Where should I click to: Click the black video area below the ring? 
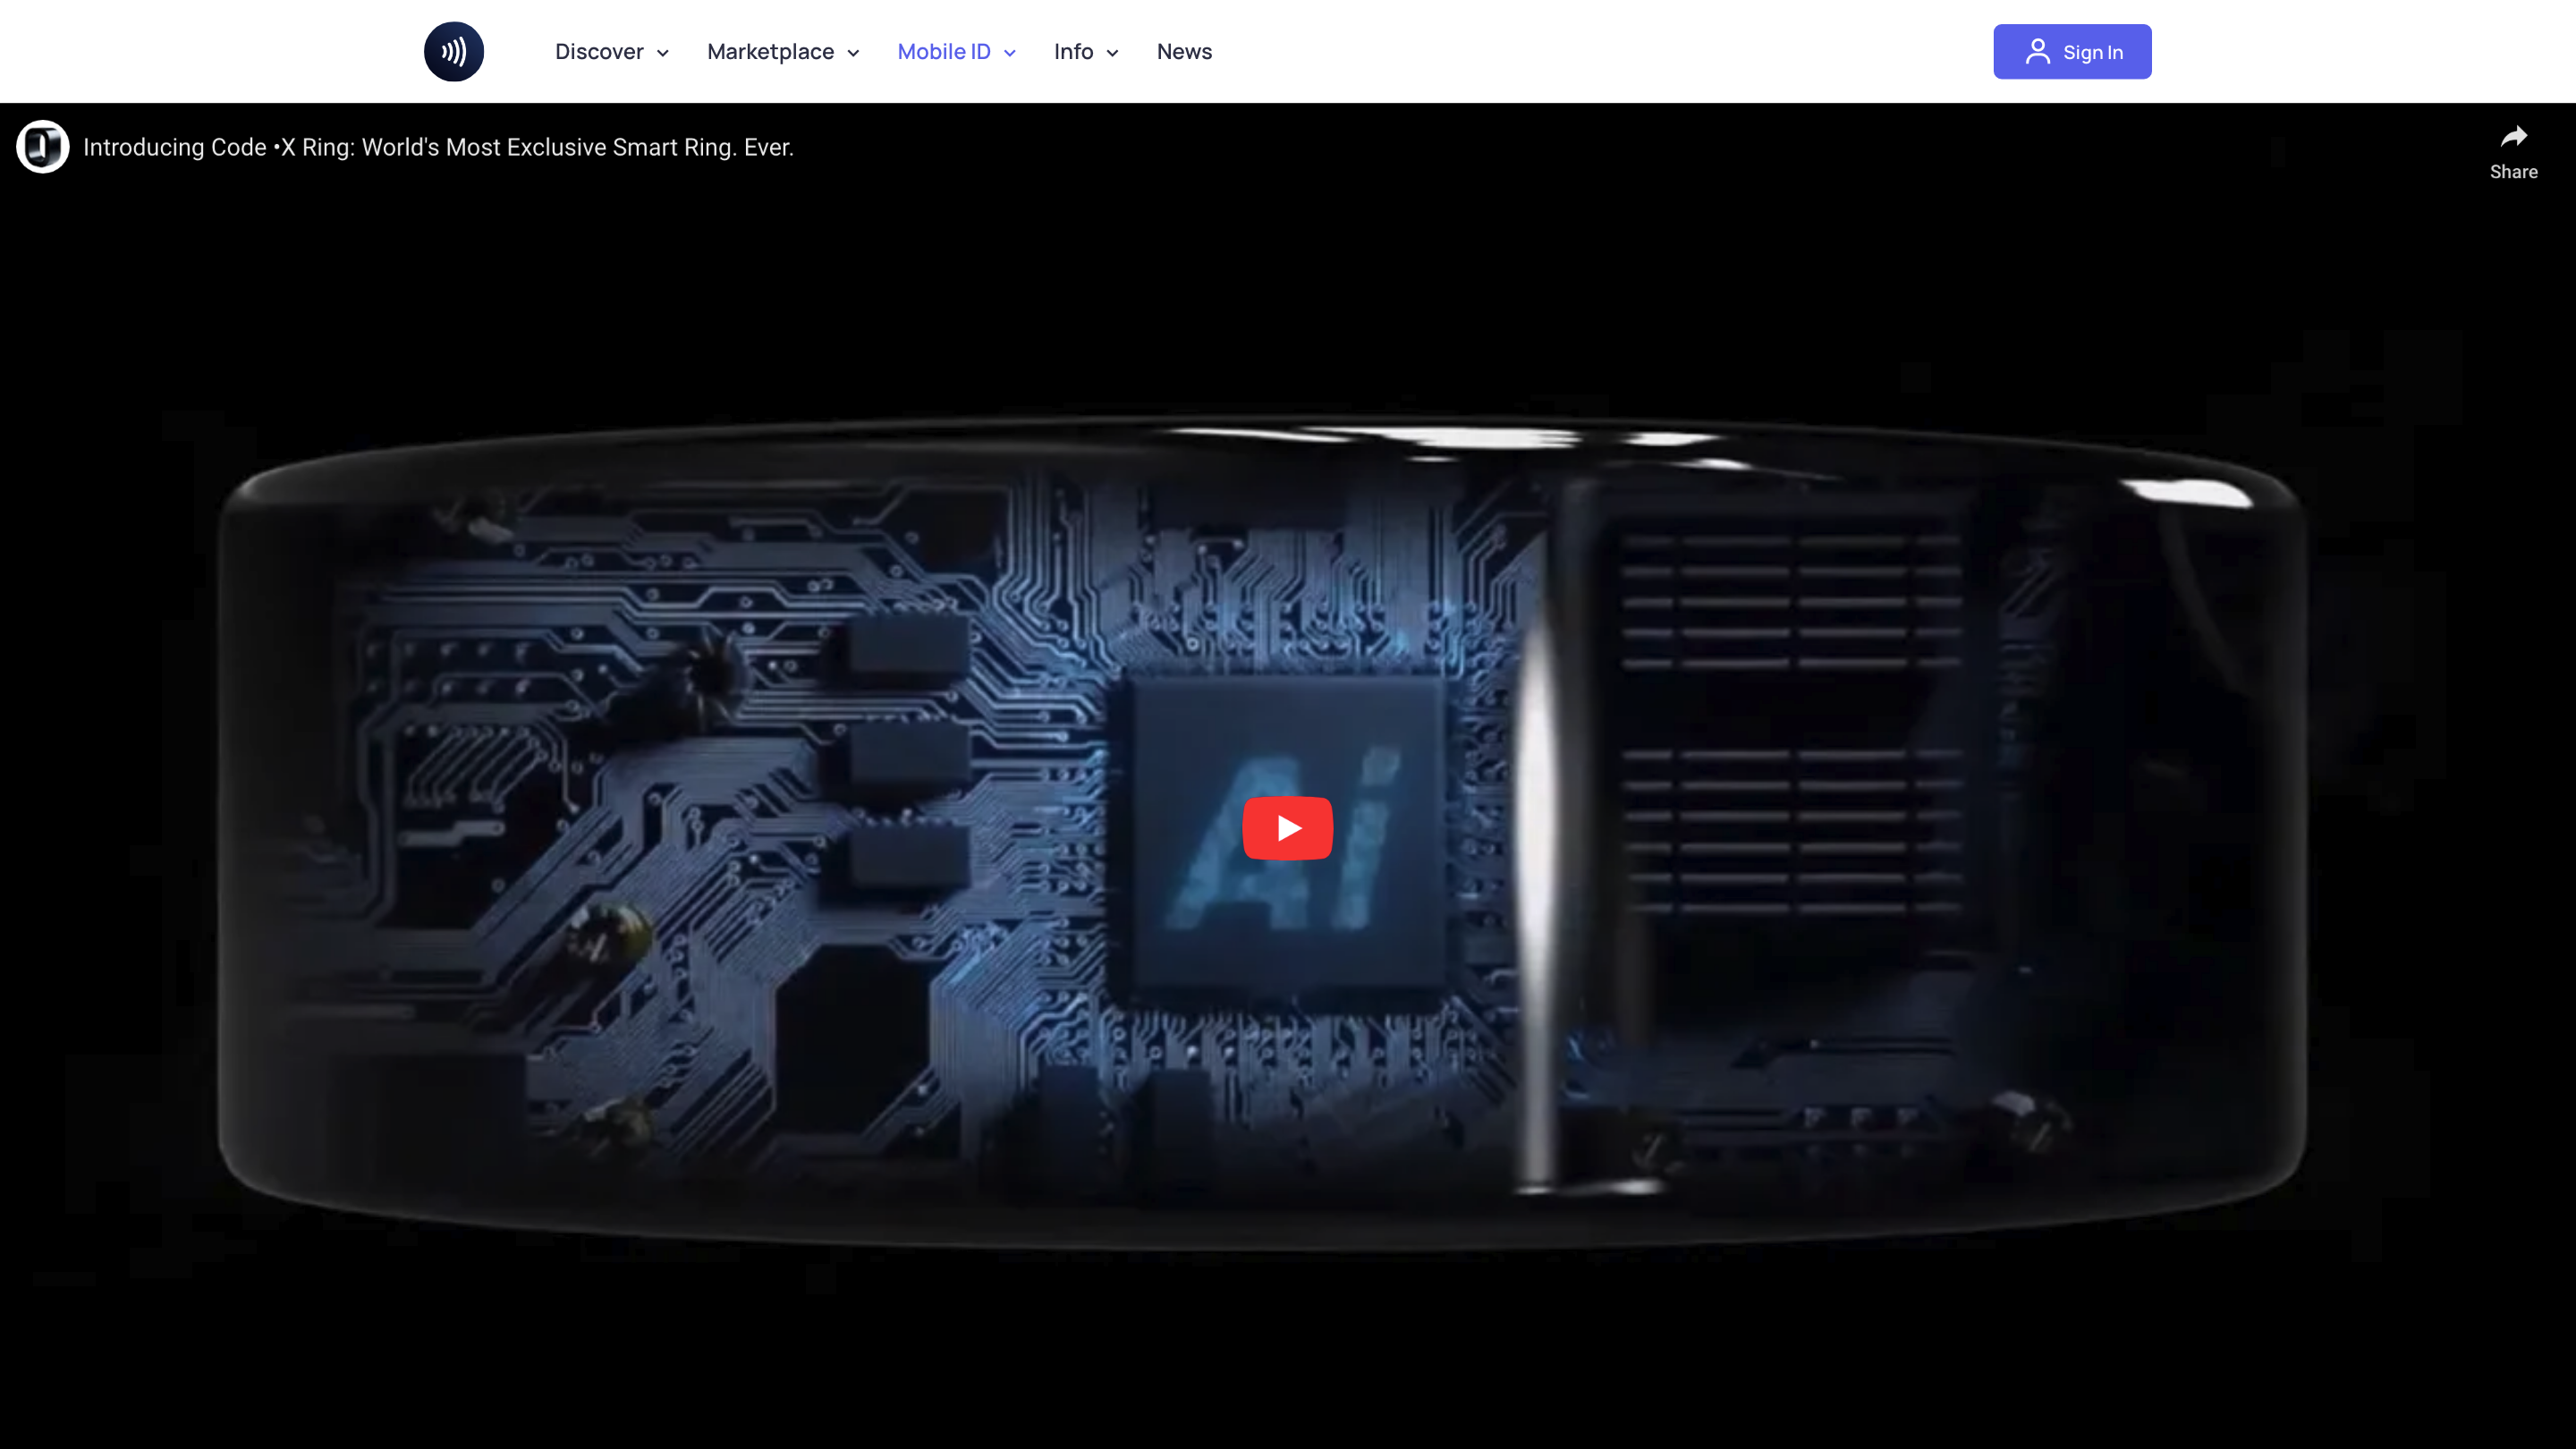tap(1288, 1350)
